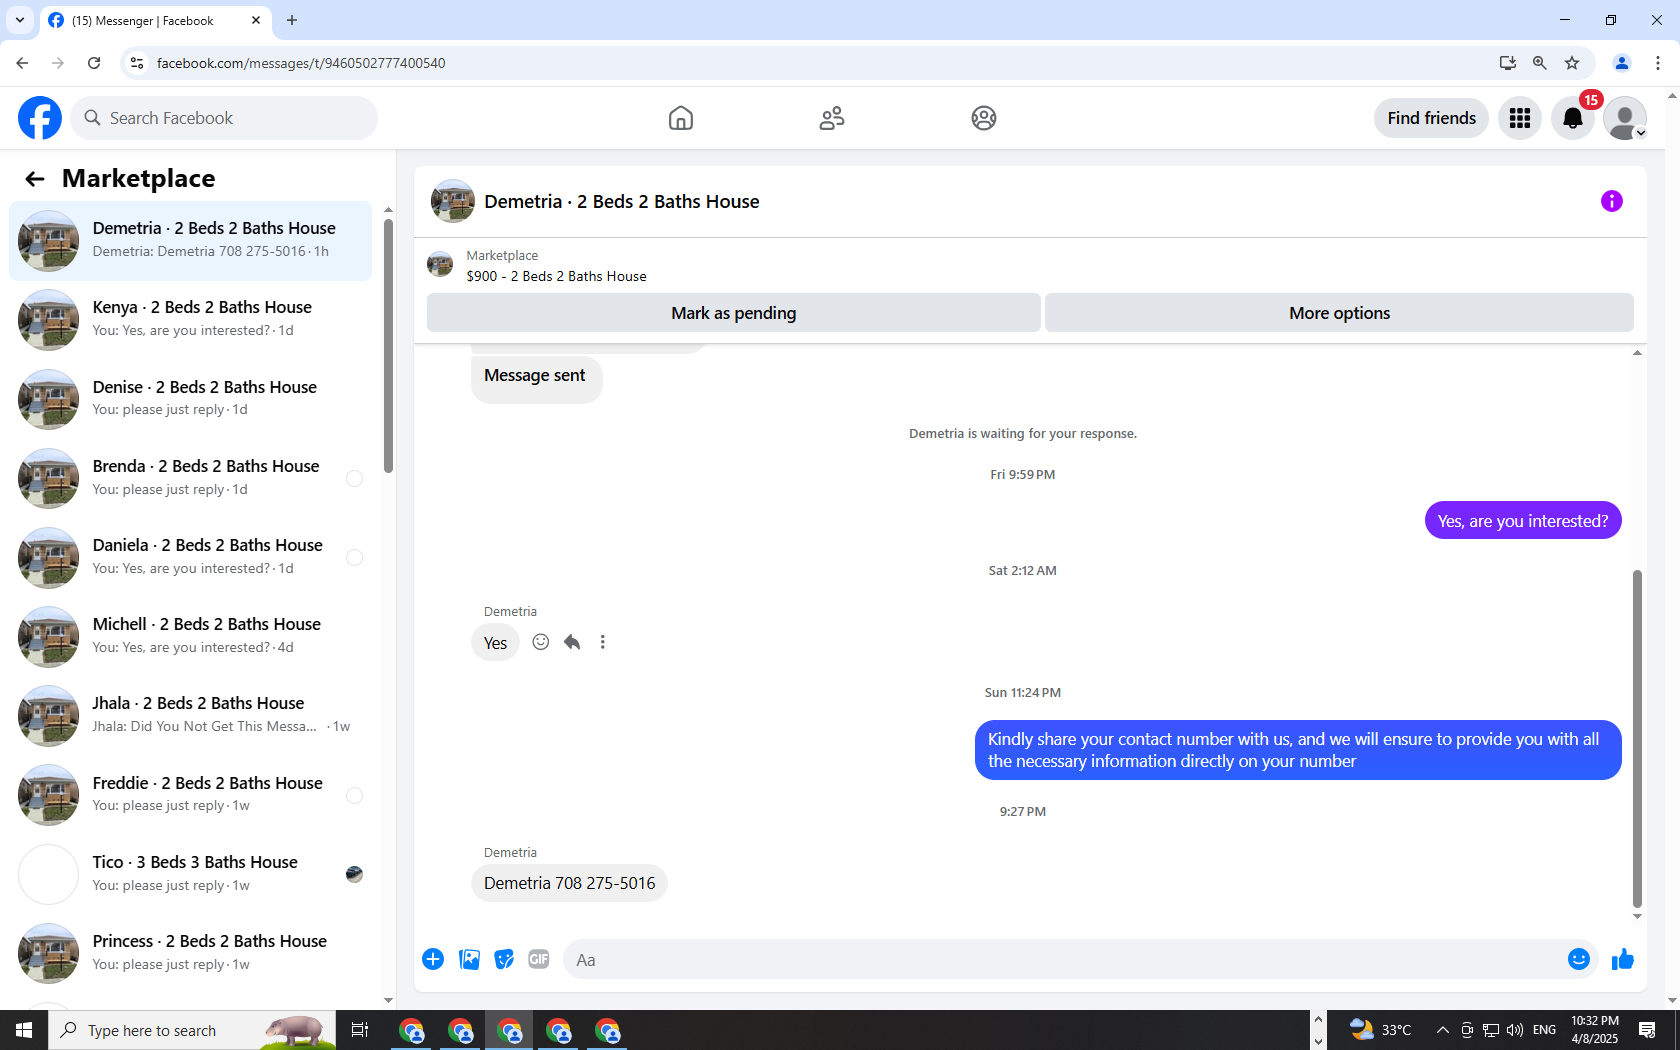Bookmark this page with star icon
1680x1050 pixels.
coord(1572,63)
